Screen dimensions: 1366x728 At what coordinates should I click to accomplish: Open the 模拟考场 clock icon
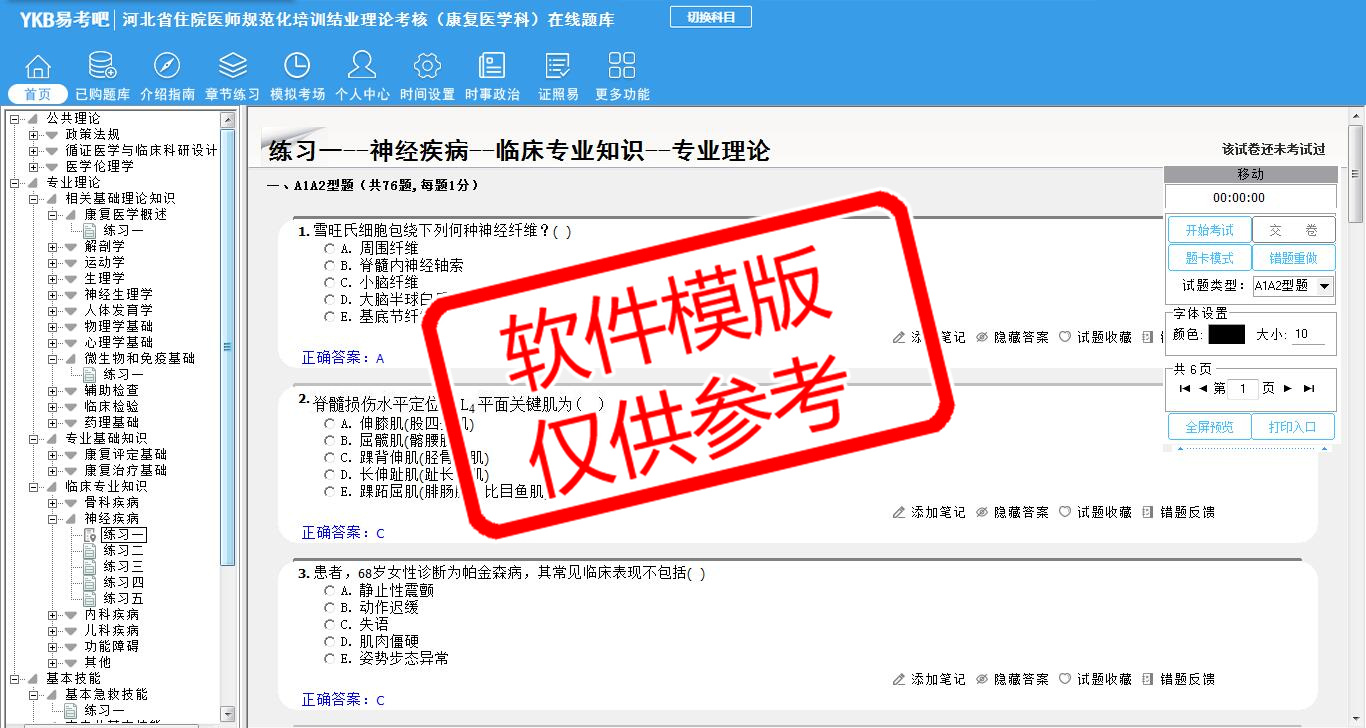[297, 67]
